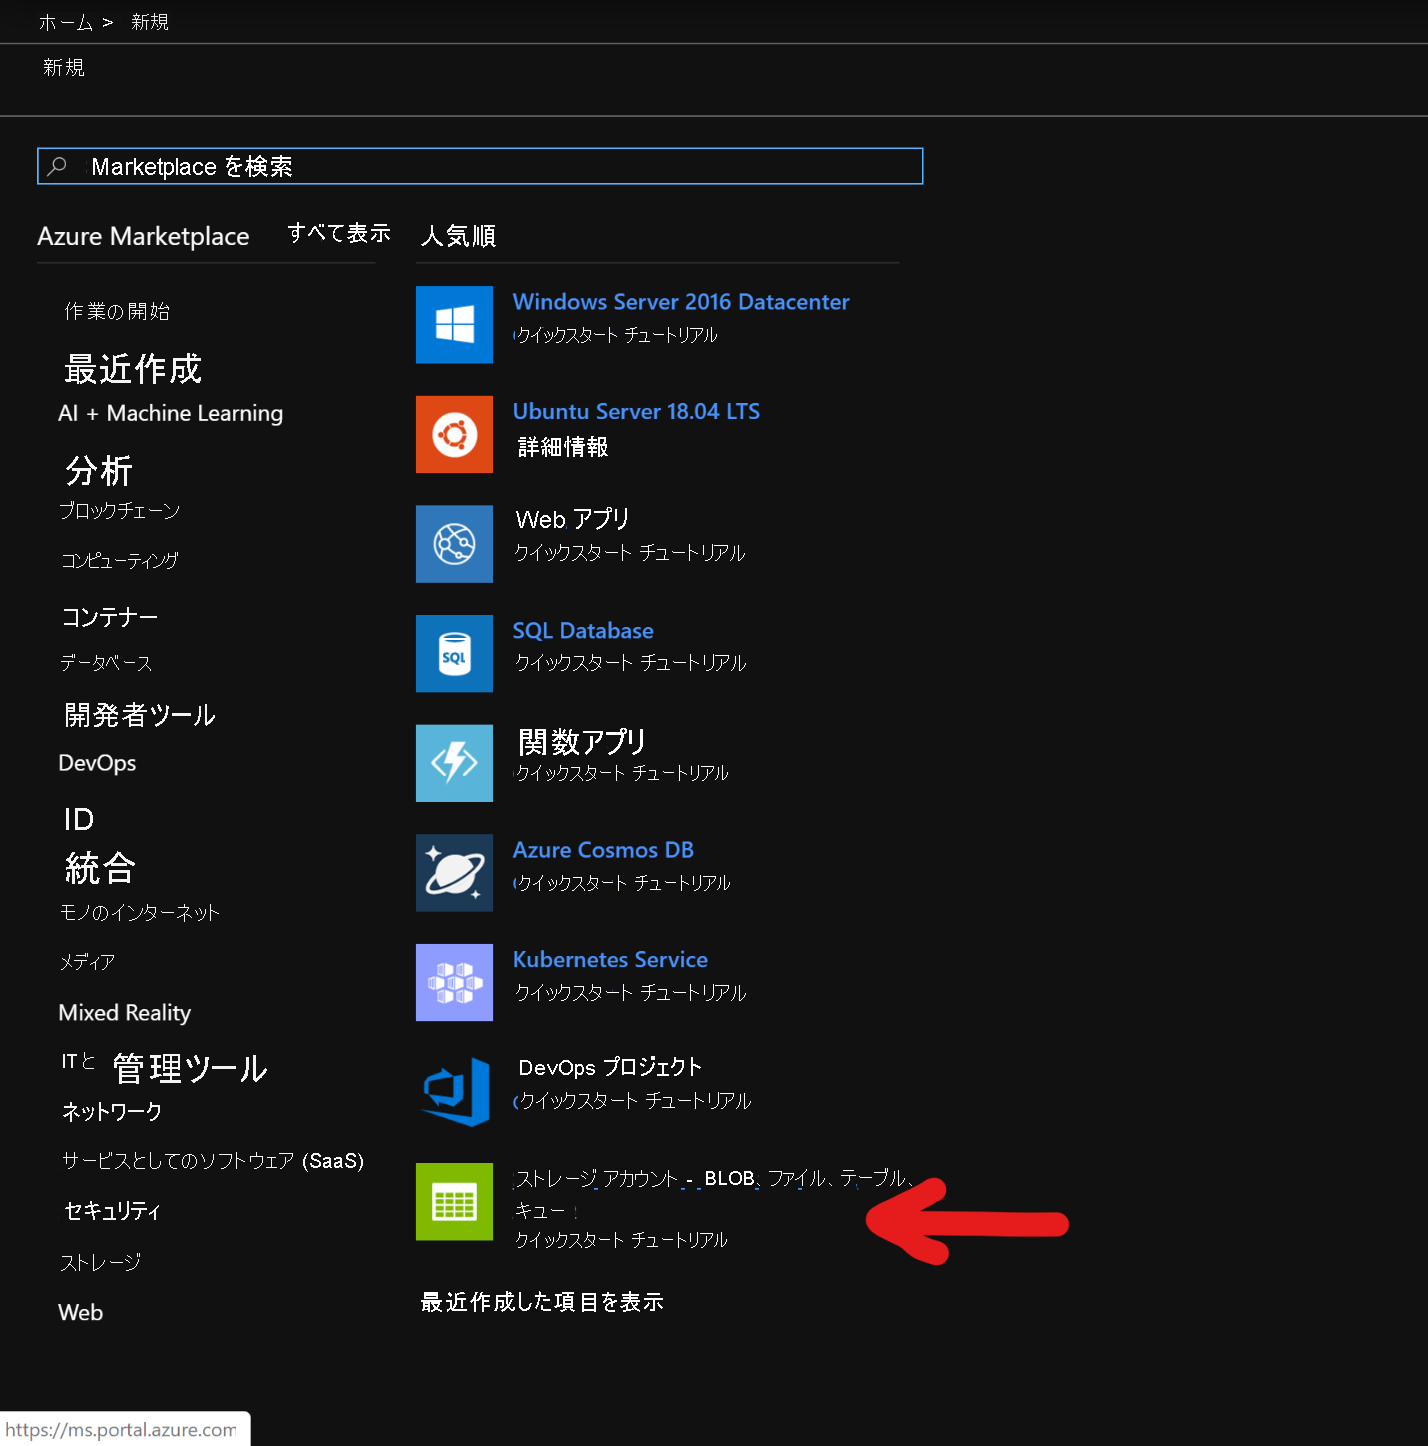
Task: Click the Kubernetes Service icon
Action: (x=454, y=982)
